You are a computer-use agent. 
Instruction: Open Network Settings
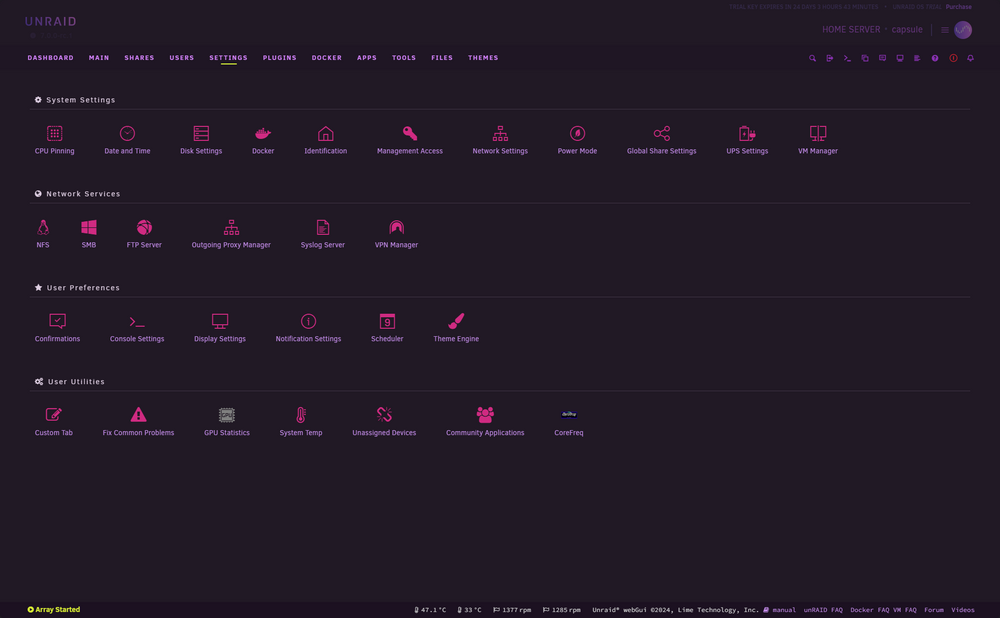500,140
